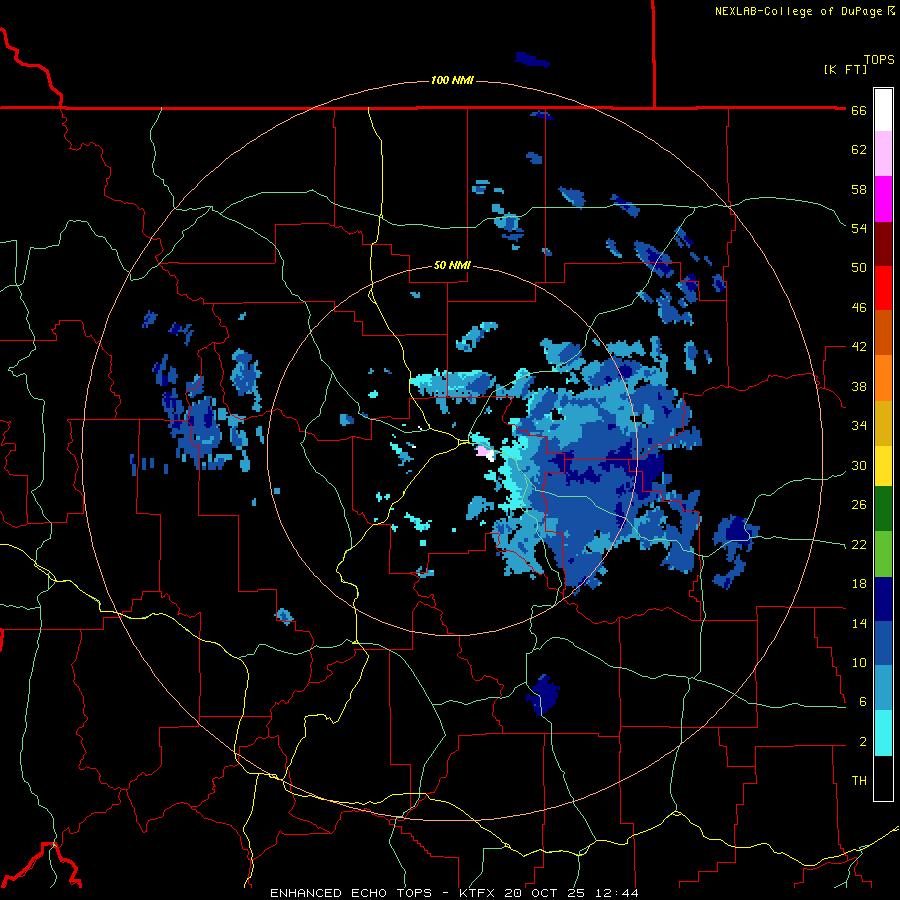Click the "TOPS" legend title
This screenshot has height=900, width=900.
point(879,60)
